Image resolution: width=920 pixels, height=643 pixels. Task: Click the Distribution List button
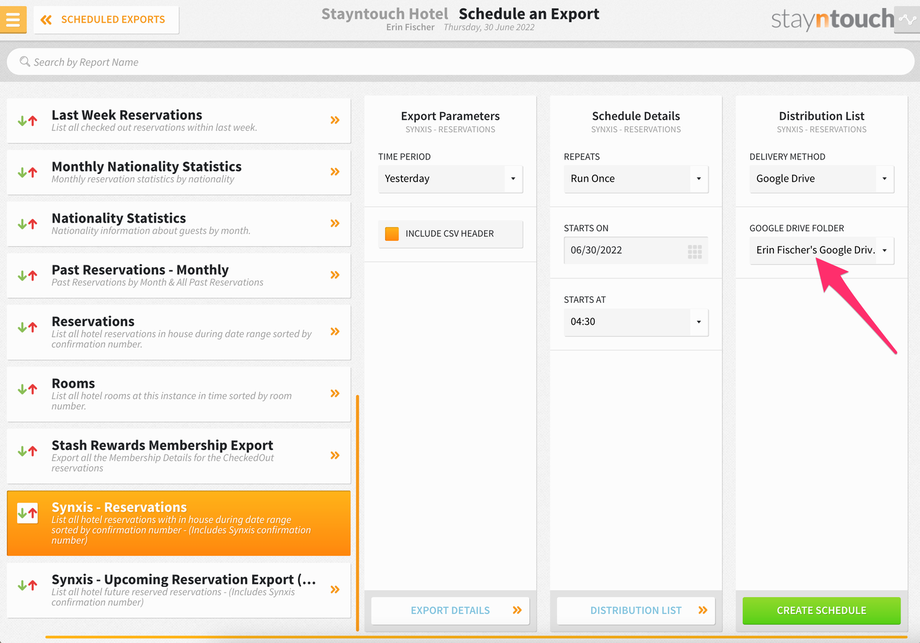click(x=636, y=611)
